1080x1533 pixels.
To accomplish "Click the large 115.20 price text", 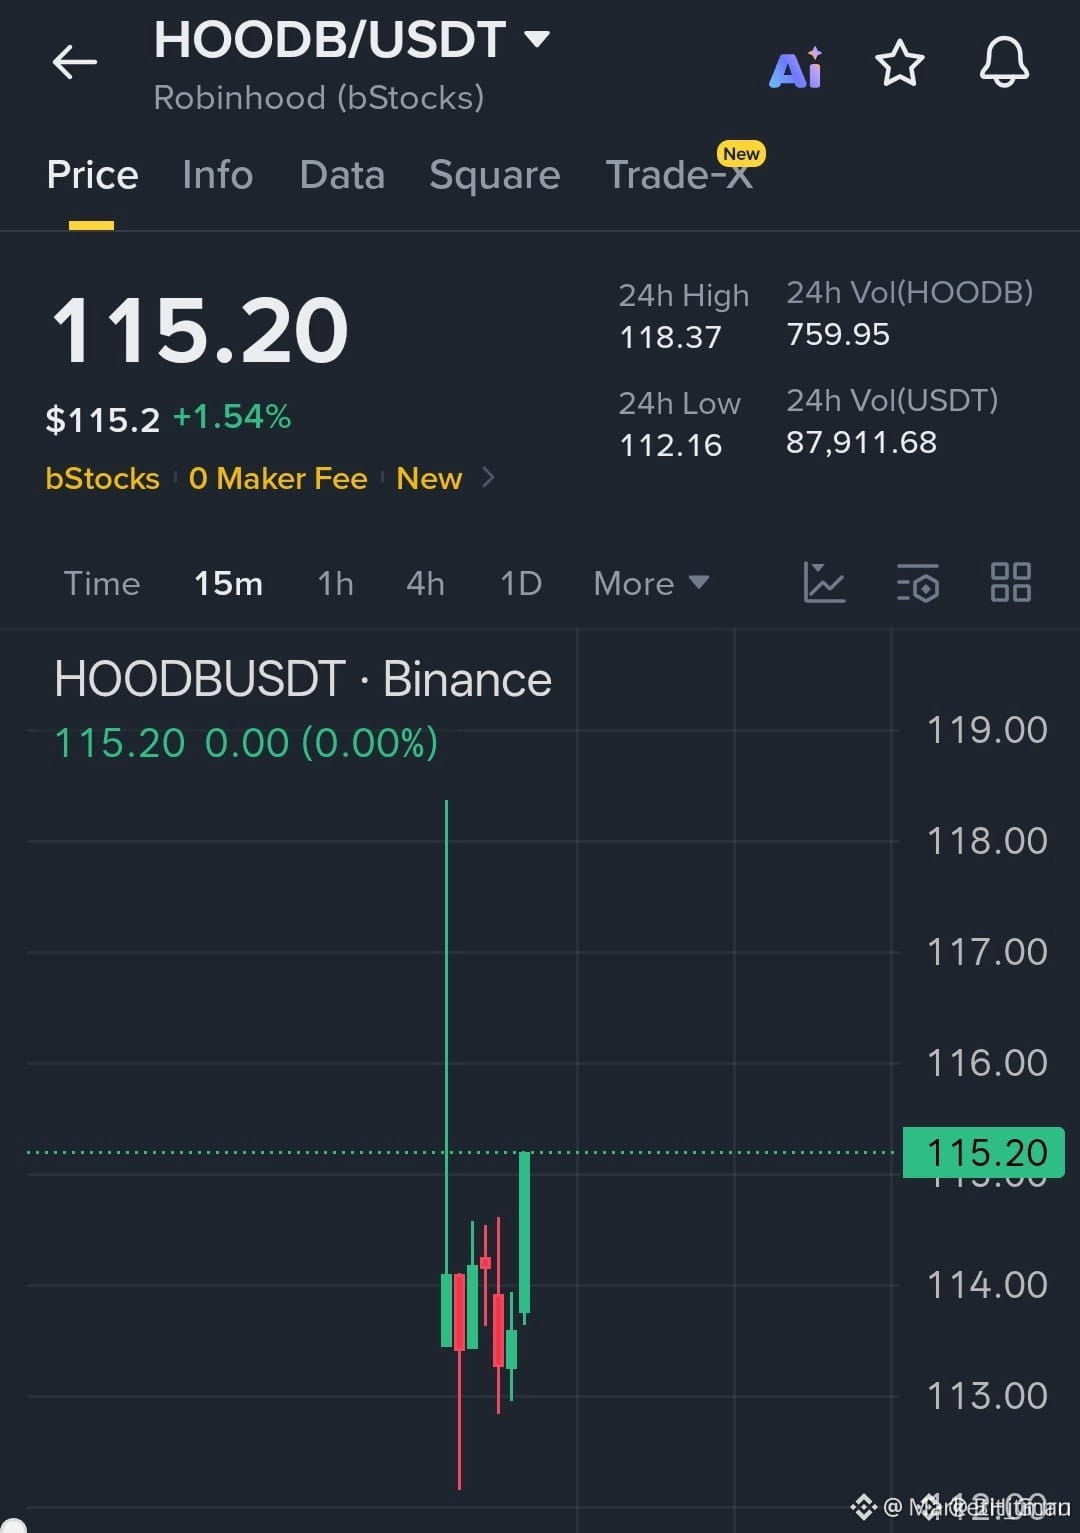I will [200, 330].
